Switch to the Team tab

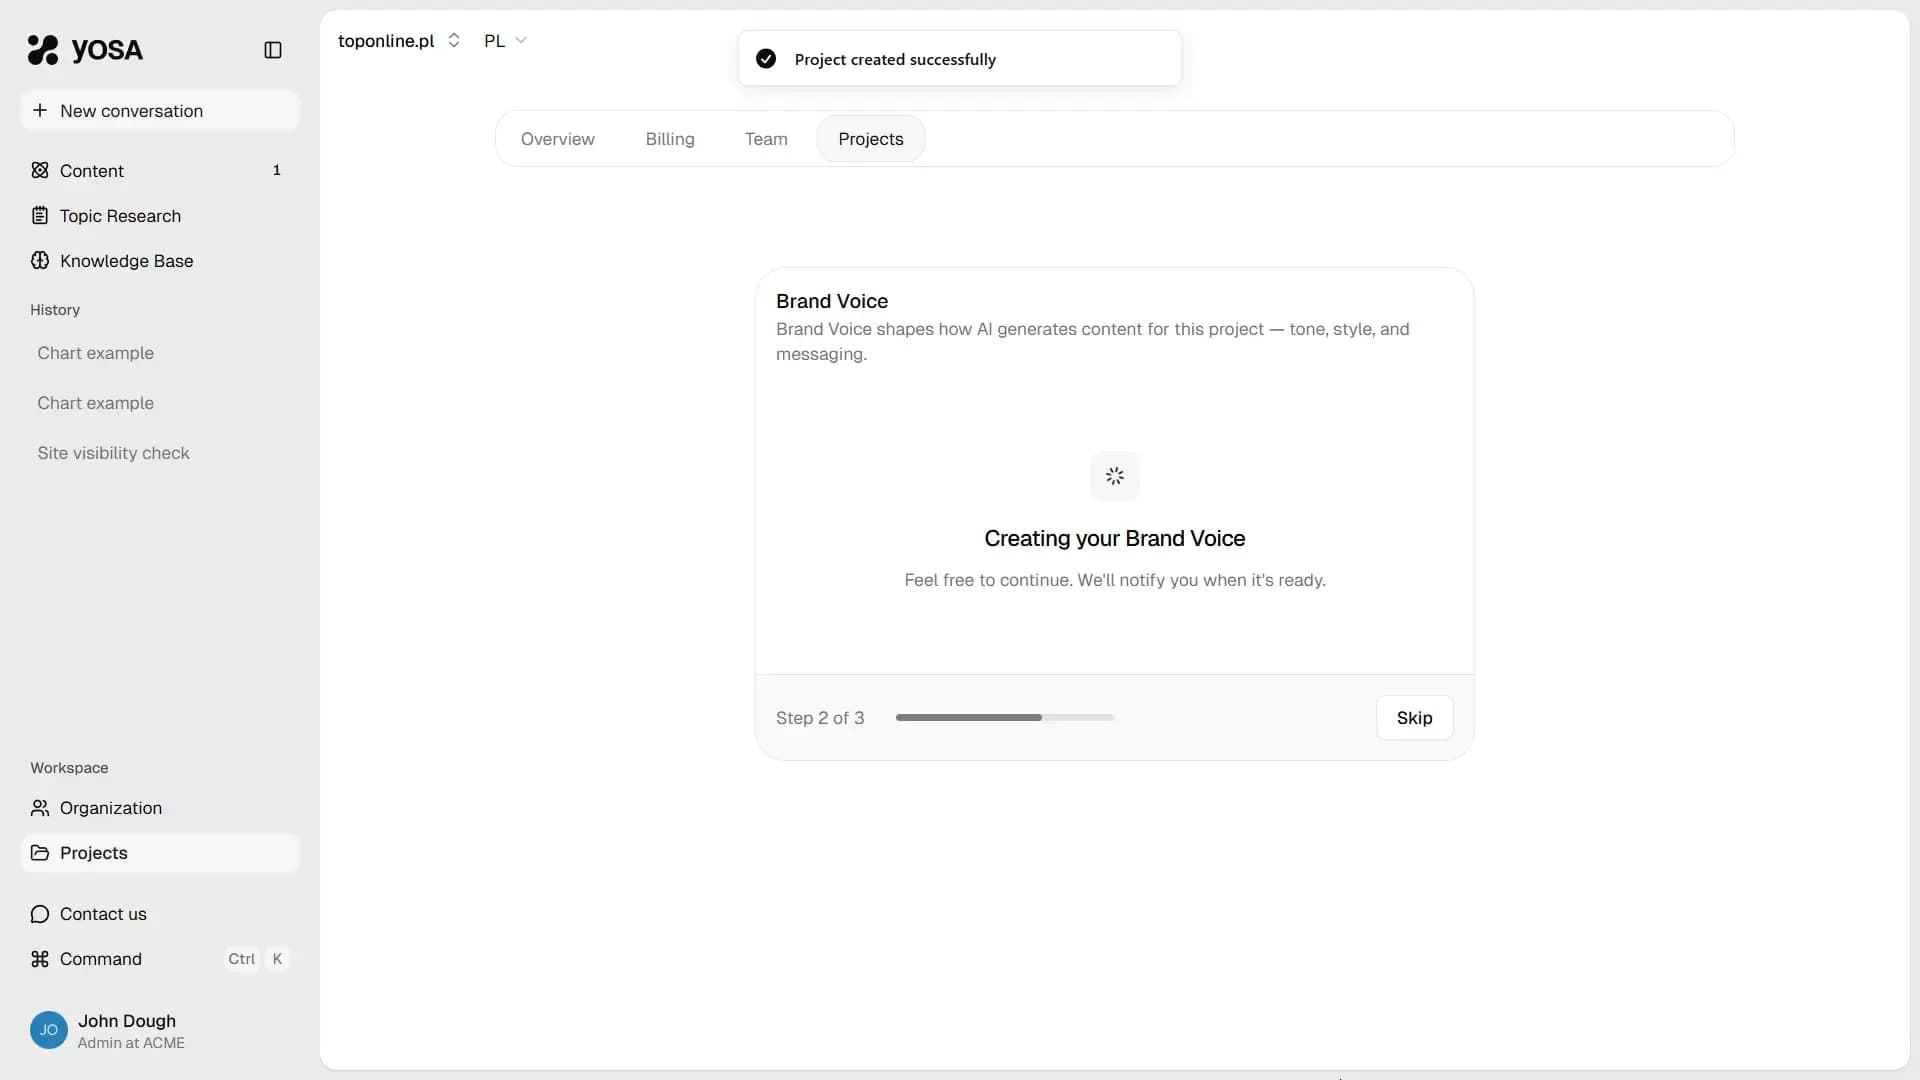click(x=765, y=139)
